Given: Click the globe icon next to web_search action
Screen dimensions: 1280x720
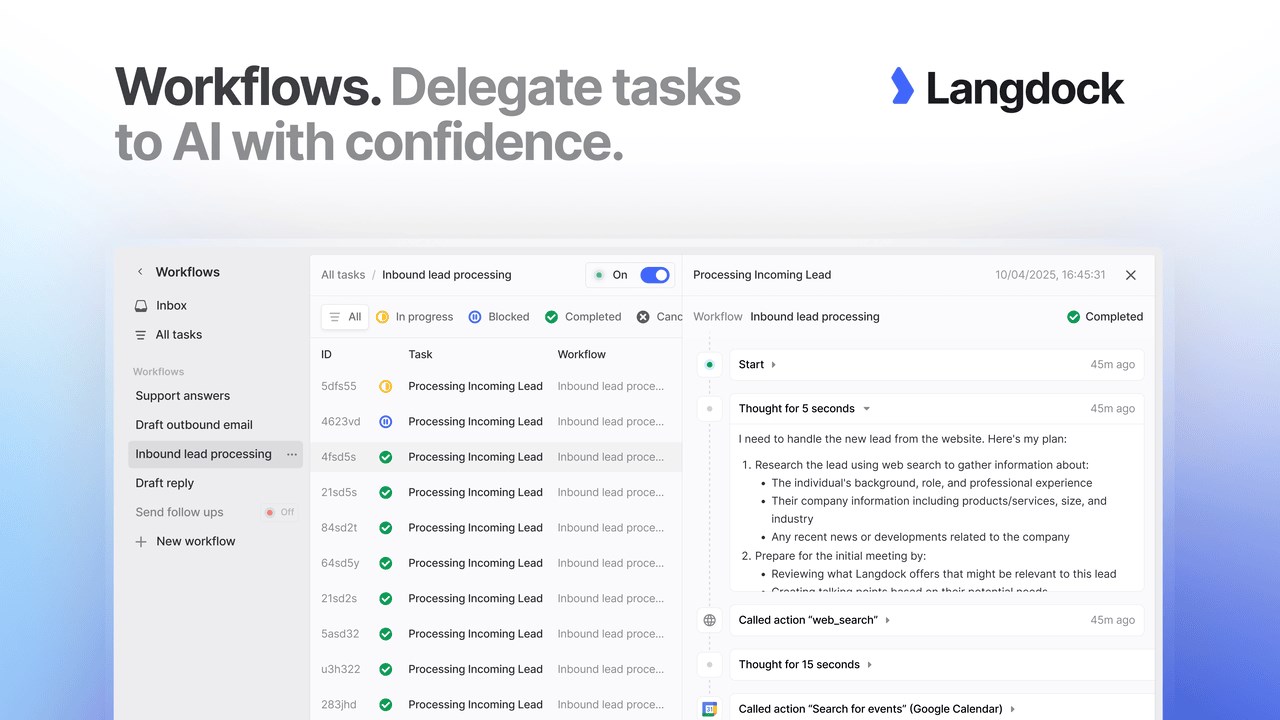Looking at the screenshot, I should coord(710,620).
